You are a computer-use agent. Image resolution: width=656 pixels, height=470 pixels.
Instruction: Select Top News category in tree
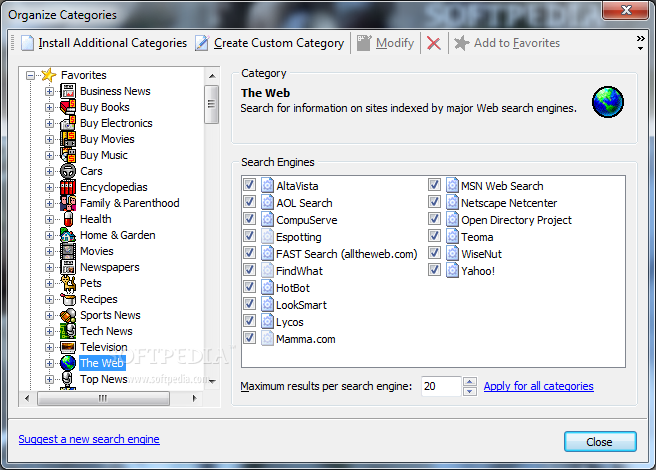pyautogui.click(x=104, y=379)
